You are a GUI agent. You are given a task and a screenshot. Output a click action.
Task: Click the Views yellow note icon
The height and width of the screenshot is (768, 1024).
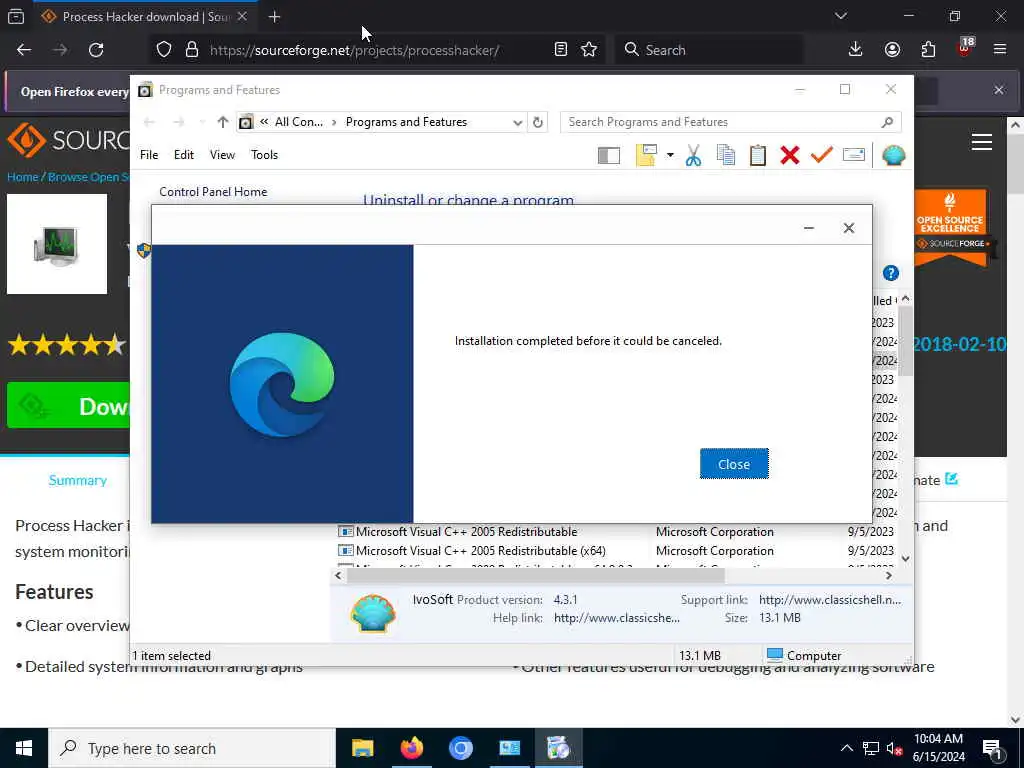click(x=645, y=155)
